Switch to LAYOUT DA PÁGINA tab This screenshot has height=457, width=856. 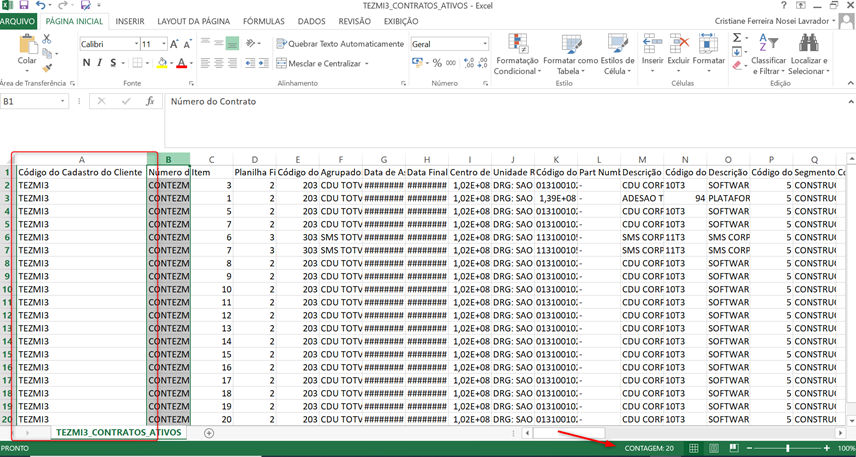193,22
